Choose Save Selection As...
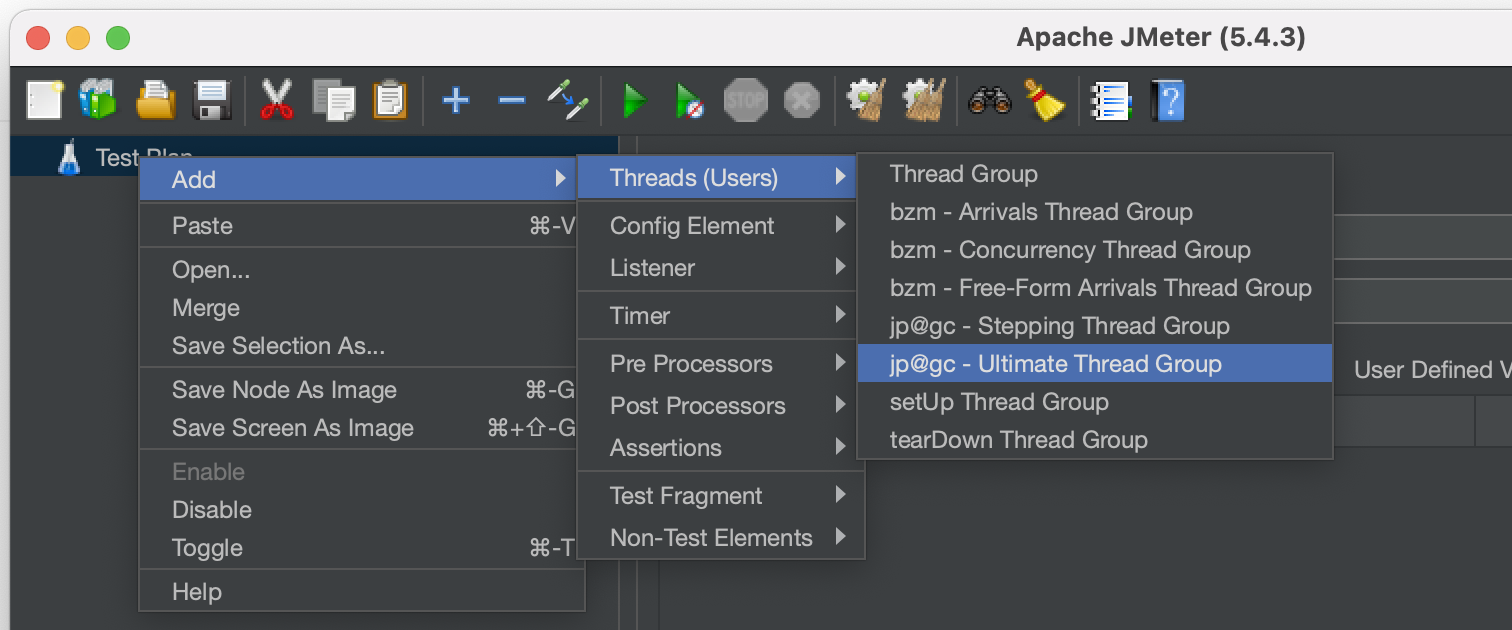Image resolution: width=1512 pixels, height=630 pixels. (360, 346)
